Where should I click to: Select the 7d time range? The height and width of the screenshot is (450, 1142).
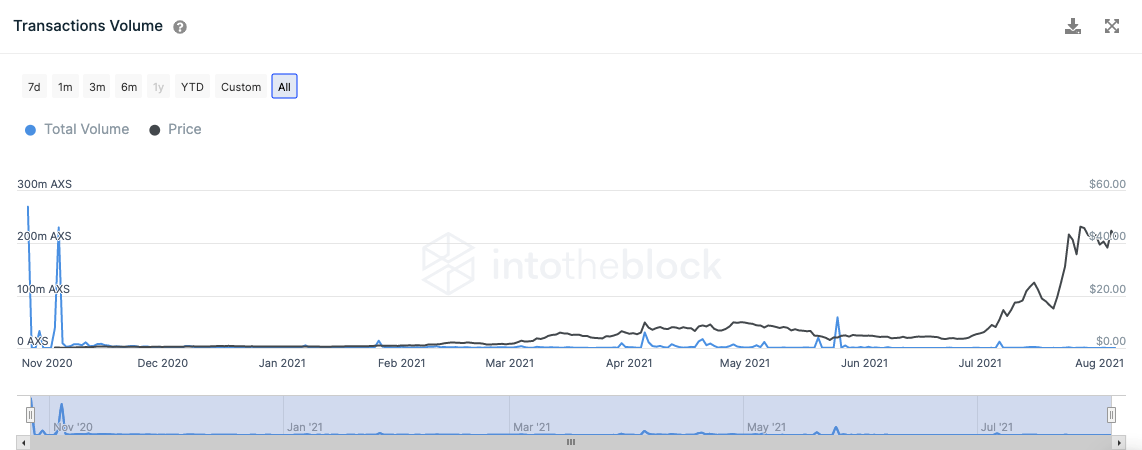34,87
